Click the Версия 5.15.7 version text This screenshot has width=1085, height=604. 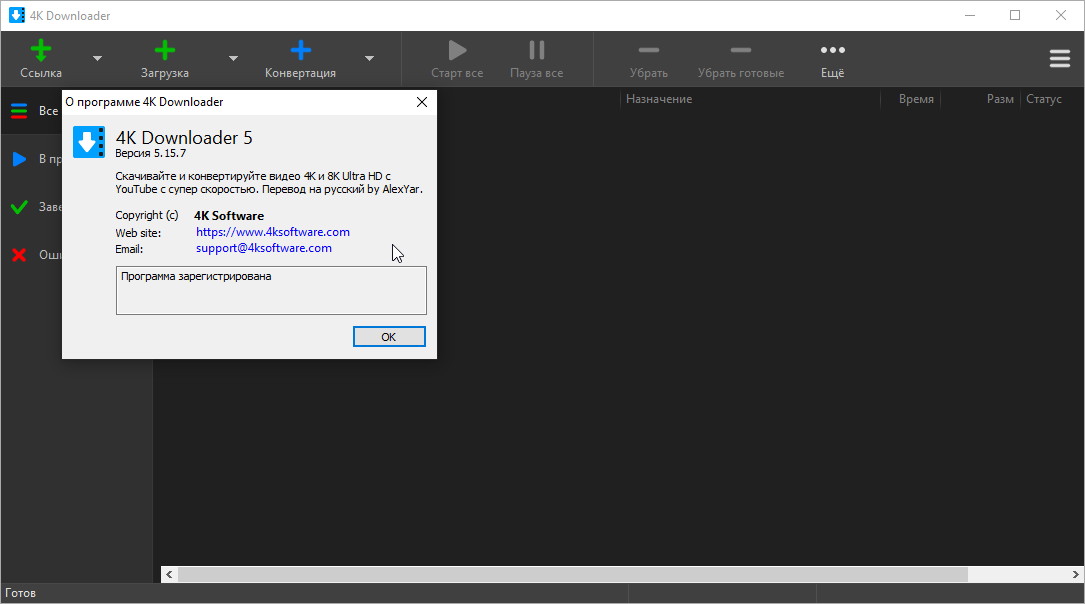click(150, 153)
